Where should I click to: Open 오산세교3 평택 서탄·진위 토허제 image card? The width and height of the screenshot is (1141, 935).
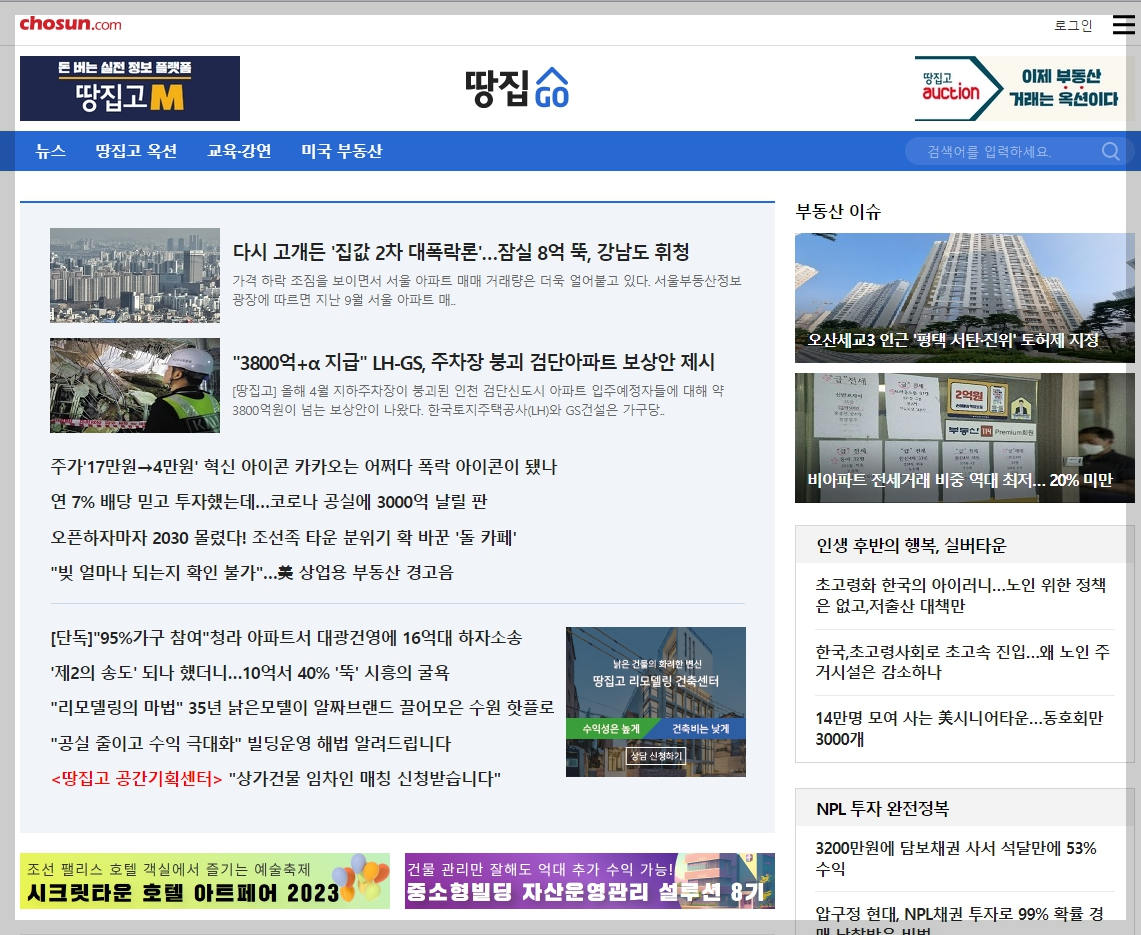(964, 298)
